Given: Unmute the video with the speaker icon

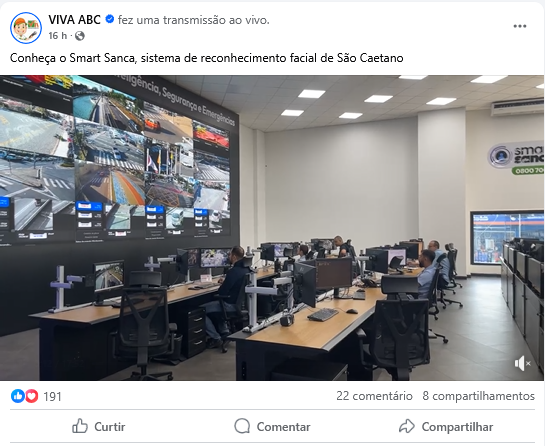Looking at the screenshot, I should 522,364.
